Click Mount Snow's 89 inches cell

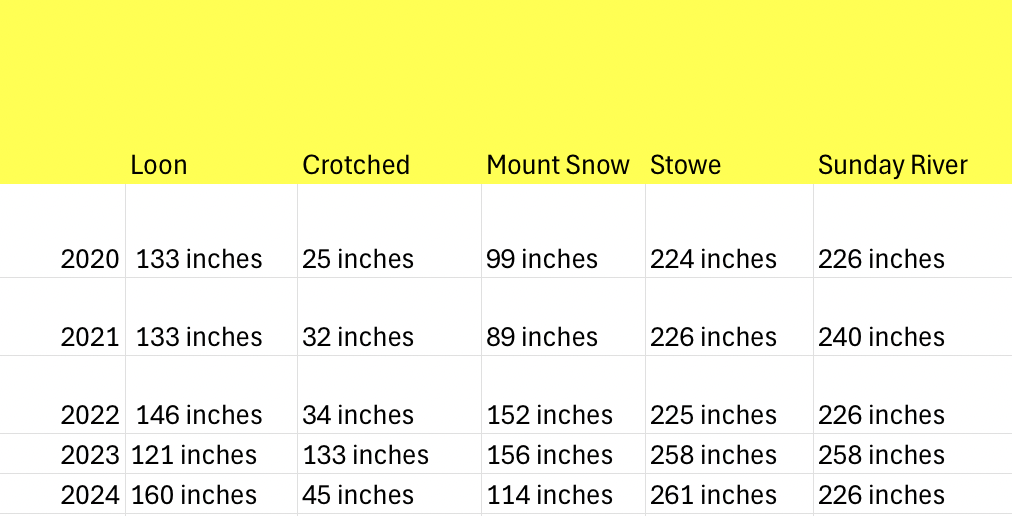coord(542,337)
